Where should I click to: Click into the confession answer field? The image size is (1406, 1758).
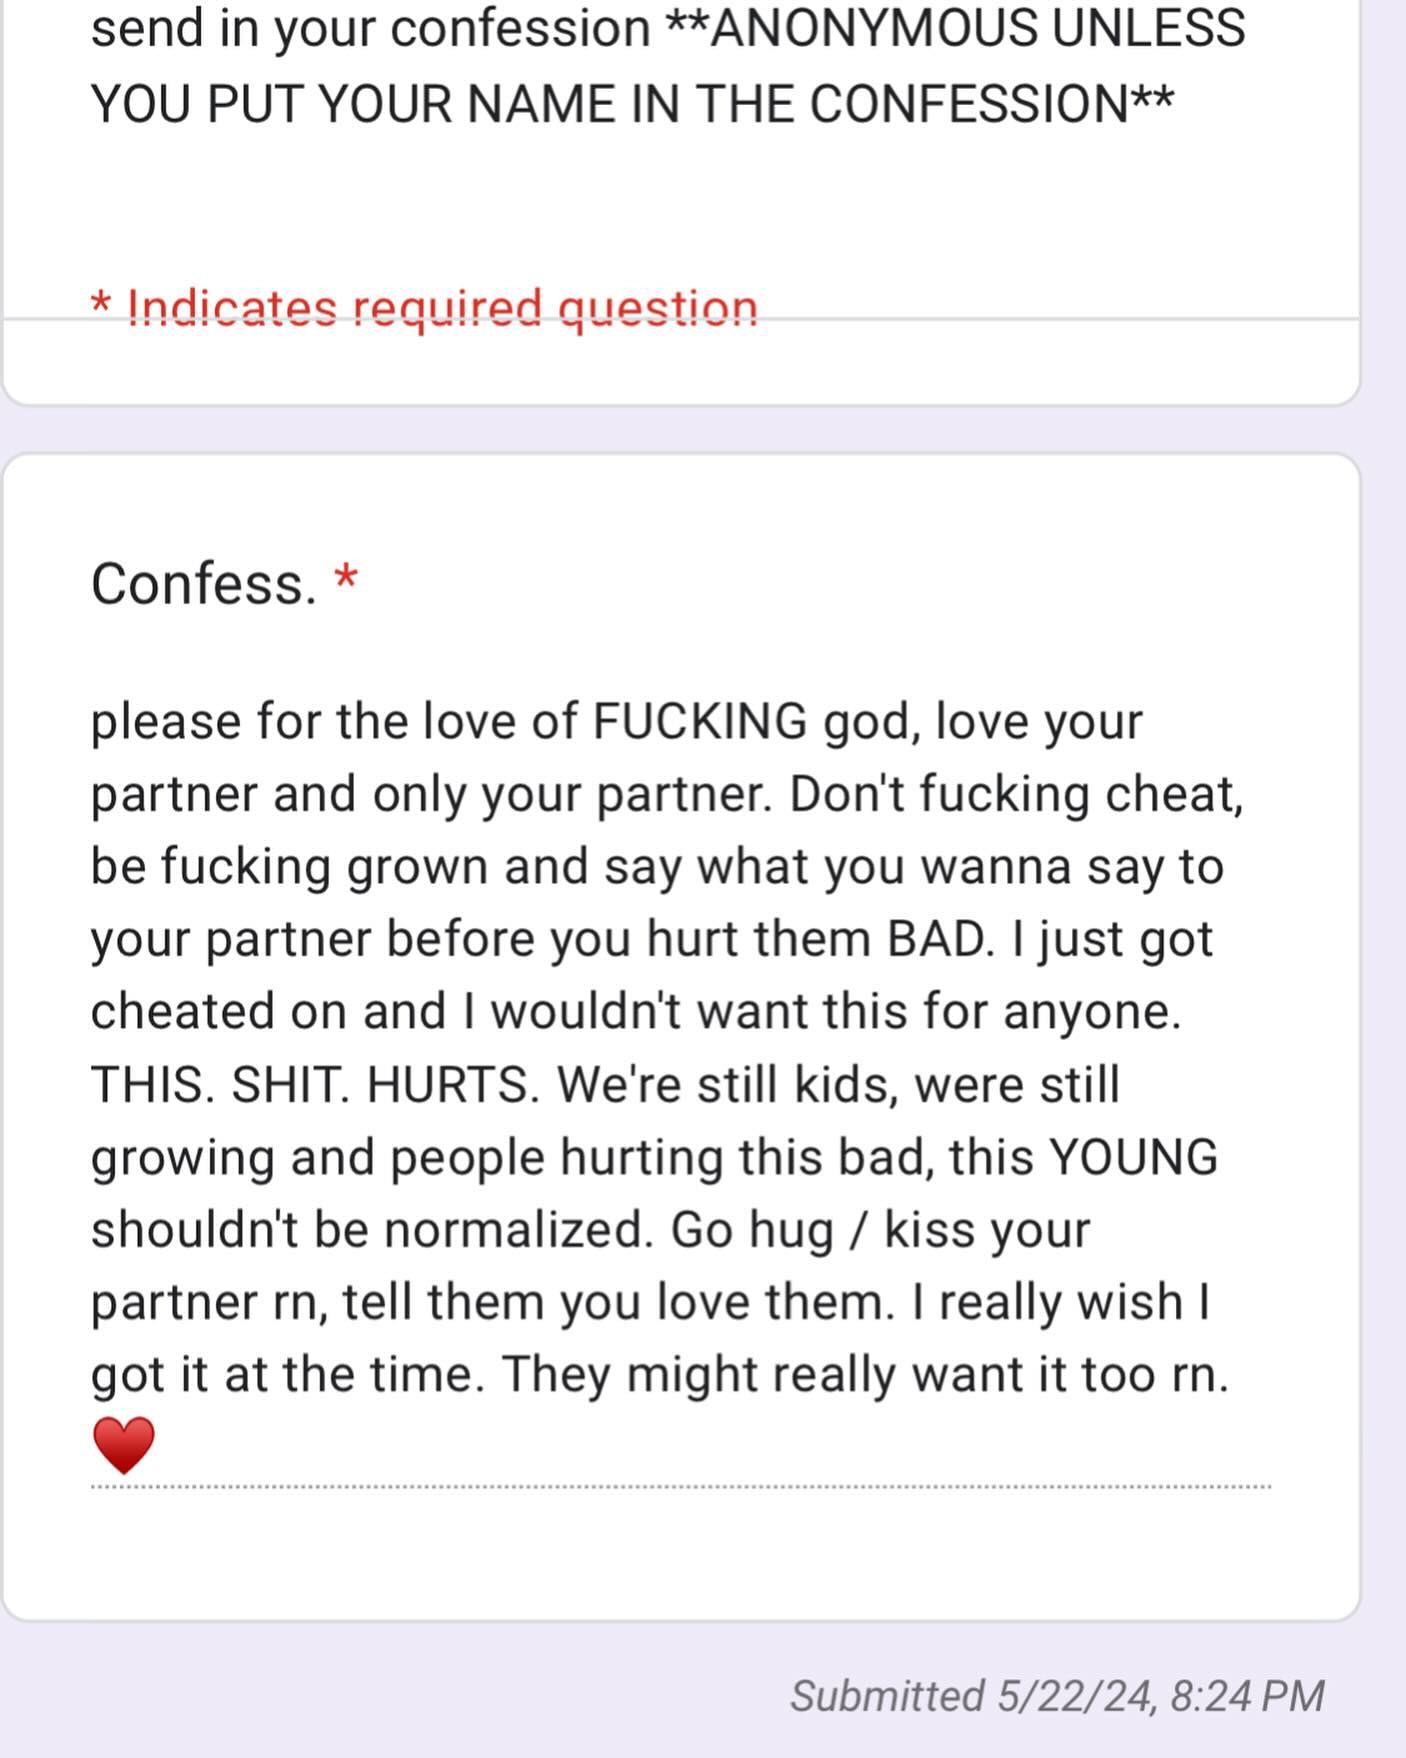click(x=660, y=1050)
